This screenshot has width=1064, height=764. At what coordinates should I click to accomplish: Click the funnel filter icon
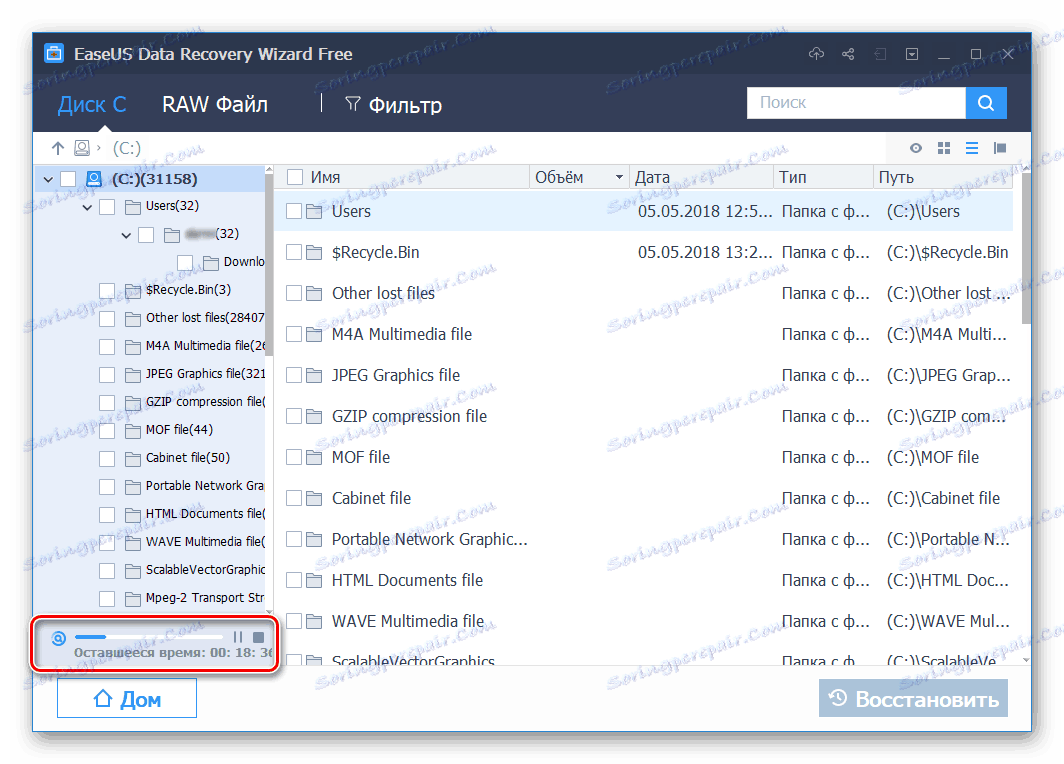tap(352, 104)
